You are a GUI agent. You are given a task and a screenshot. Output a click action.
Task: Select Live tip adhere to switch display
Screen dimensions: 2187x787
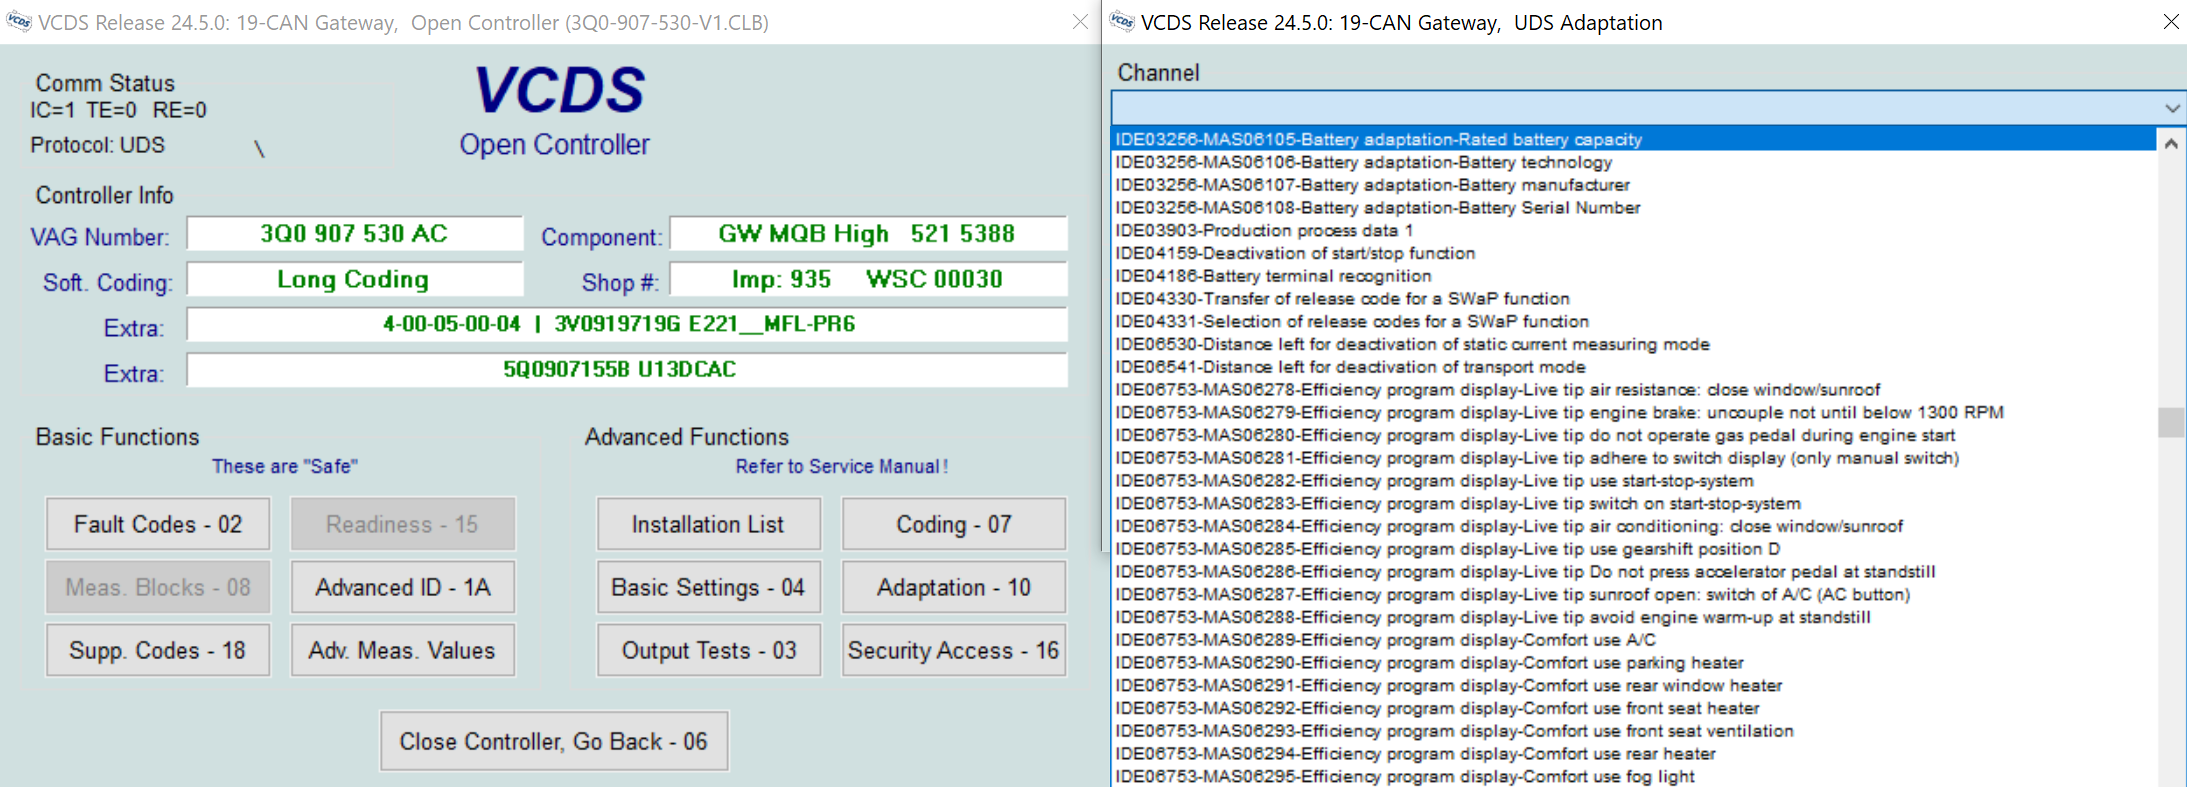tap(1634, 458)
